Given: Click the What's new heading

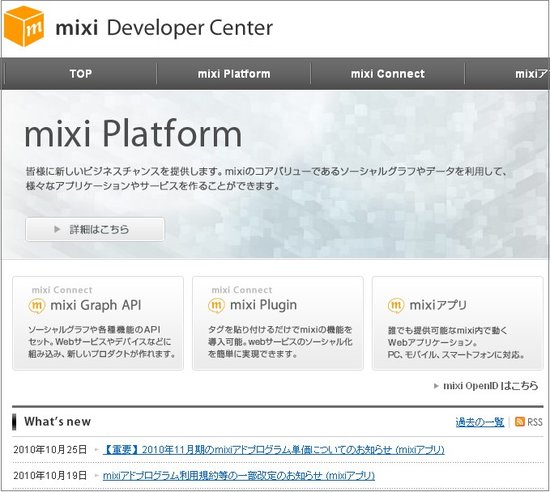Looking at the screenshot, I should [58, 422].
